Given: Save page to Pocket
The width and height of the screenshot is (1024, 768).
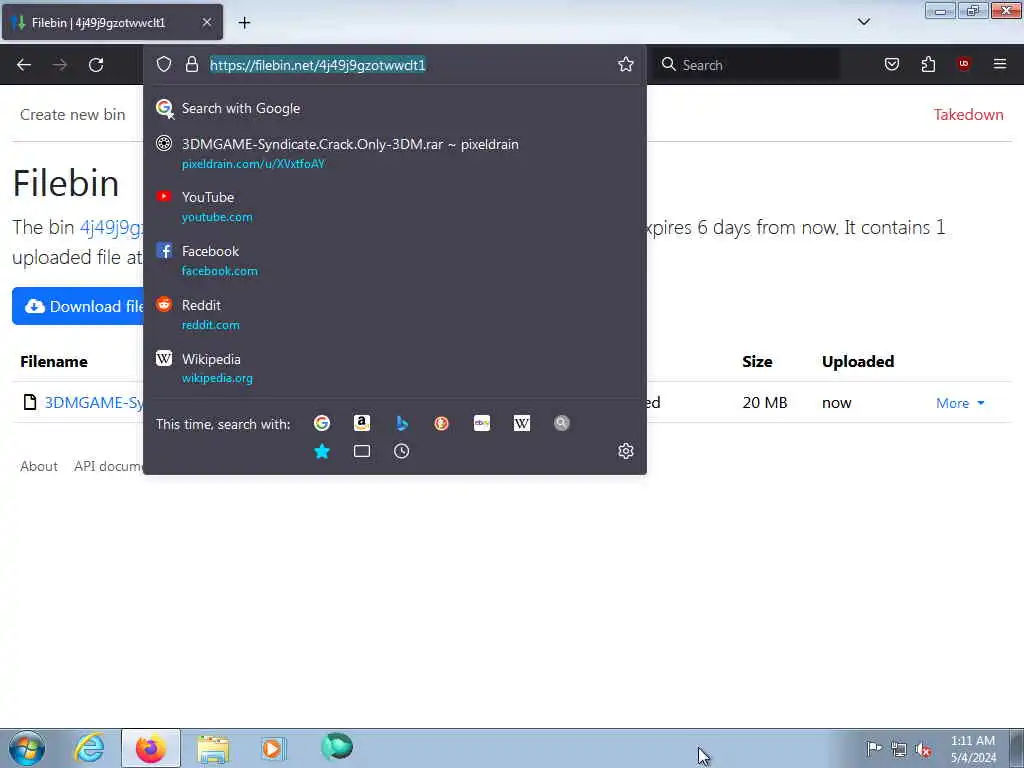Looking at the screenshot, I should pos(892,64).
